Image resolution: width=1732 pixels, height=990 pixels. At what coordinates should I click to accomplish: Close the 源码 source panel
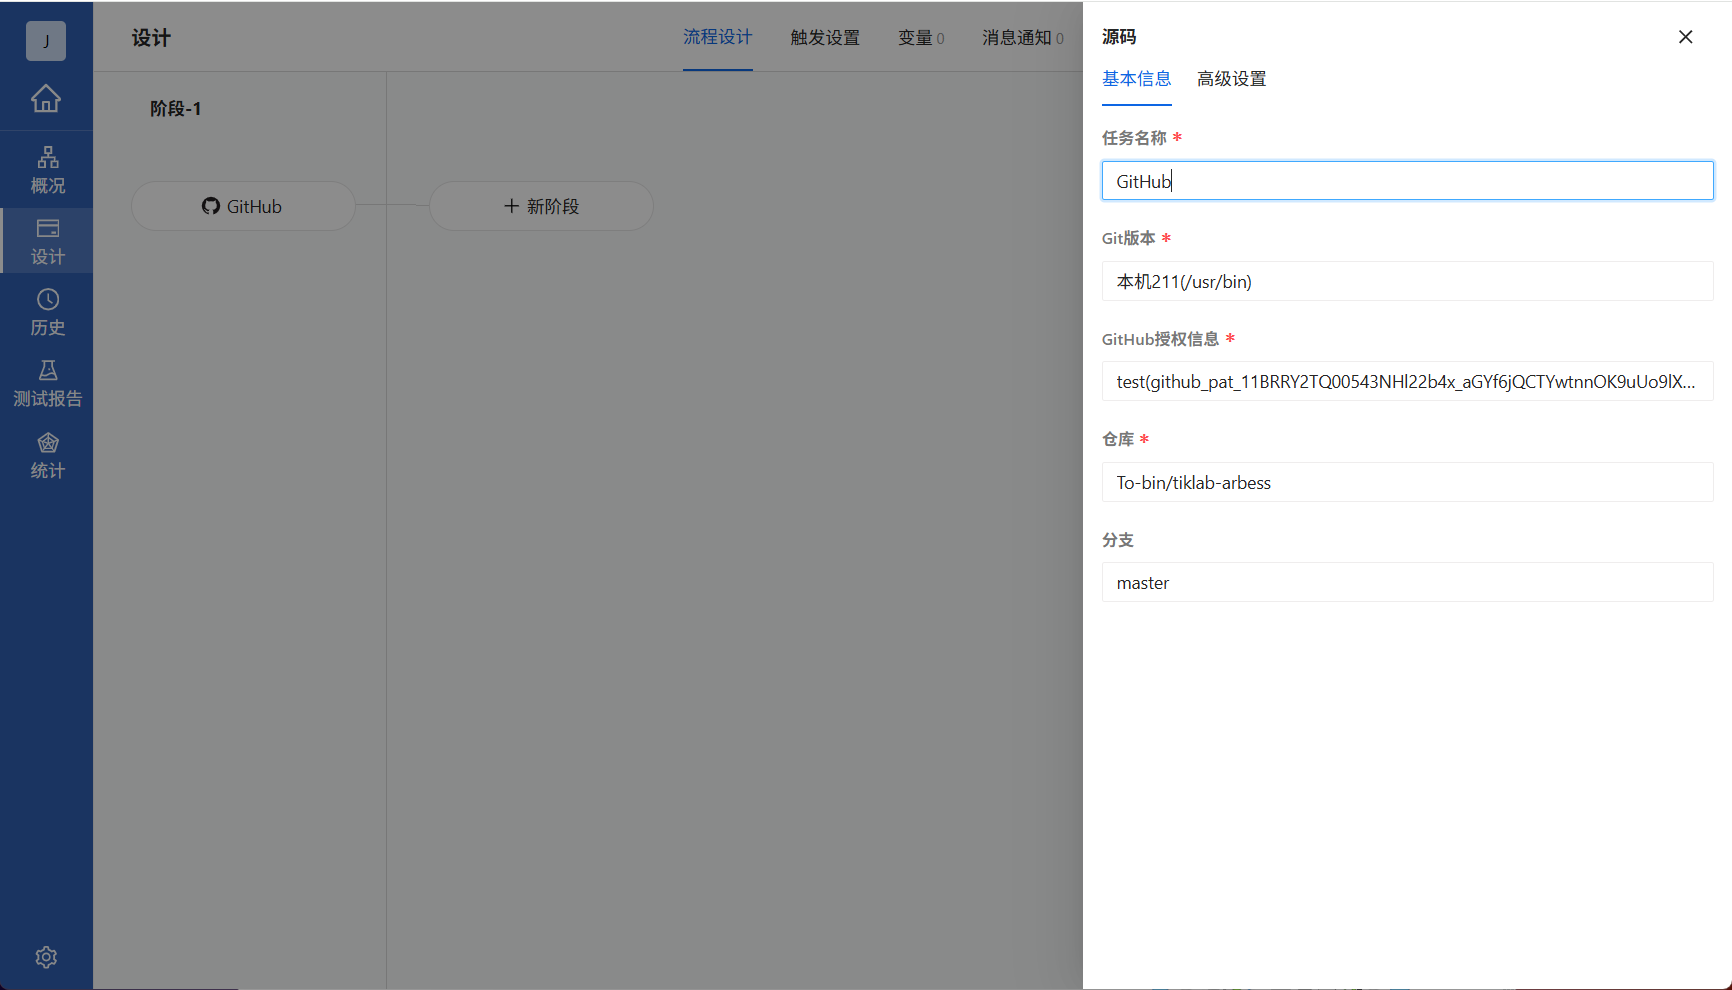pos(1685,36)
